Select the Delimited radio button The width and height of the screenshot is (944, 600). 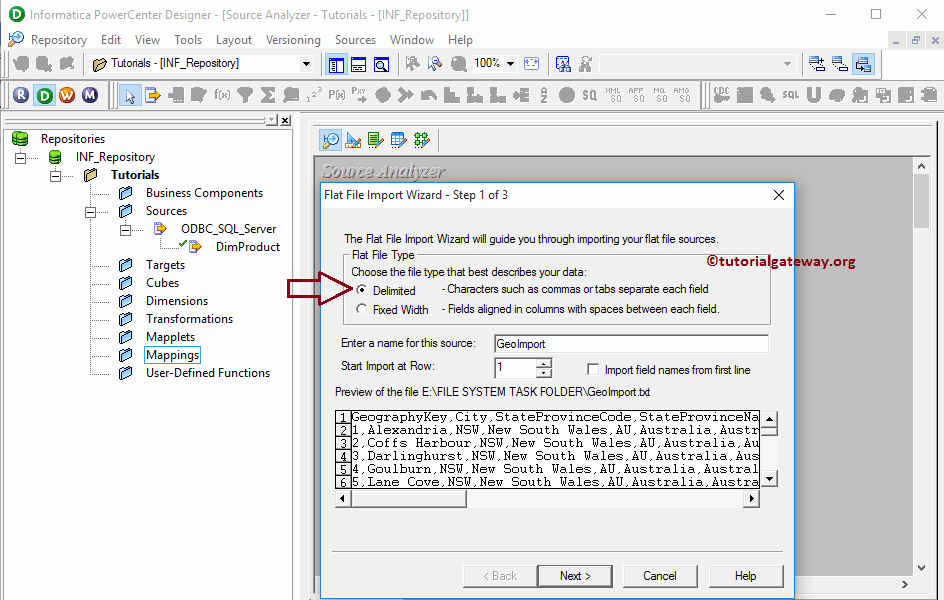click(361, 289)
